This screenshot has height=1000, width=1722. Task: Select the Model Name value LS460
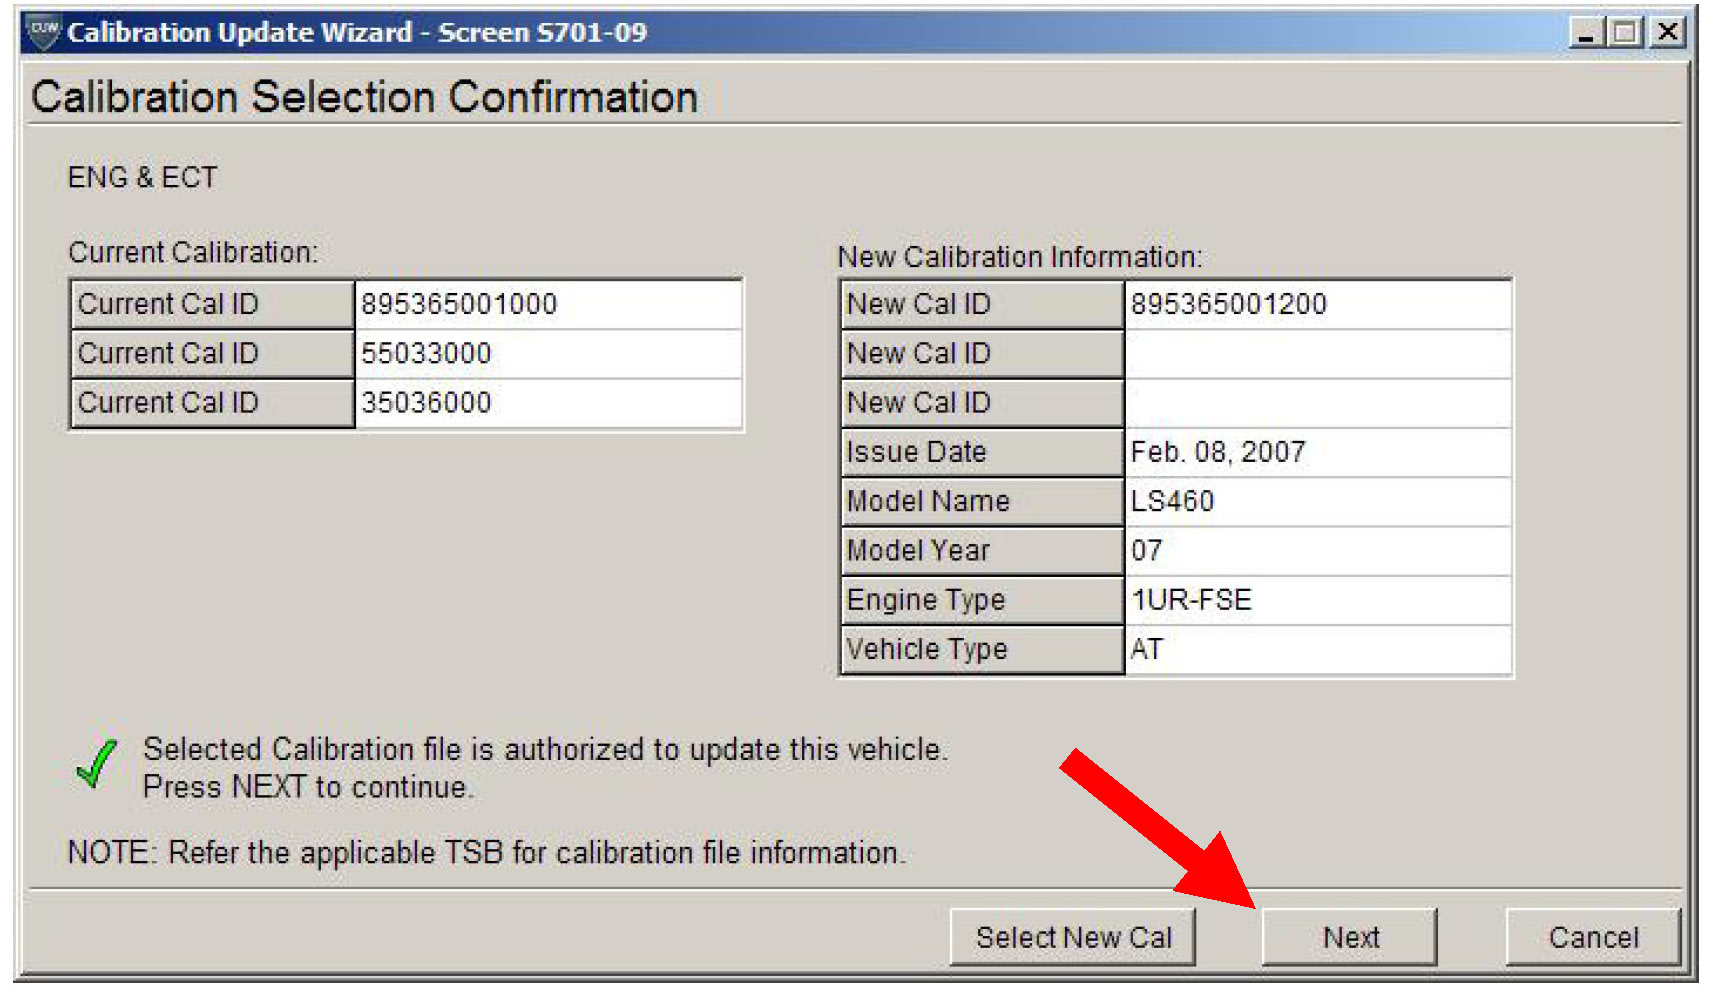point(1172,501)
